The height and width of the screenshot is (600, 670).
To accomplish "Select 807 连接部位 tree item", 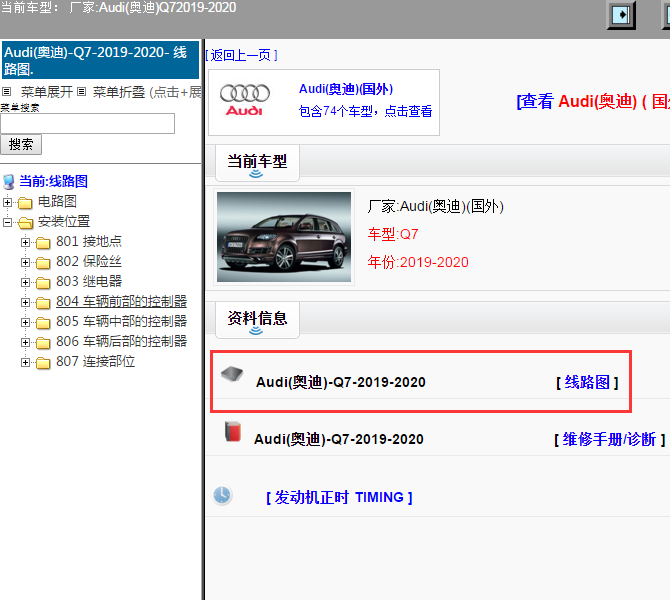I will point(95,362).
